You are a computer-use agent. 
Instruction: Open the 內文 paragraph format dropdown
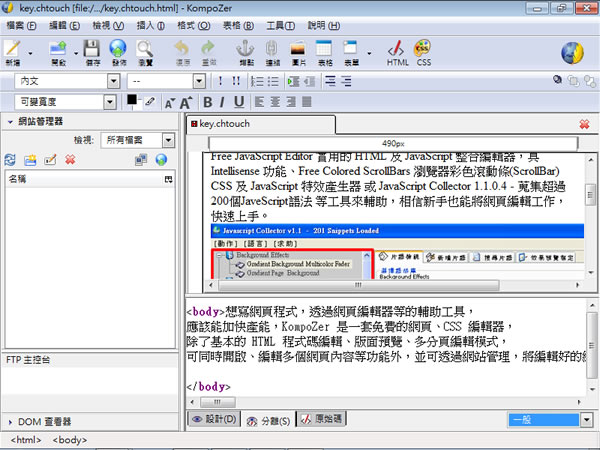pos(70,80)
